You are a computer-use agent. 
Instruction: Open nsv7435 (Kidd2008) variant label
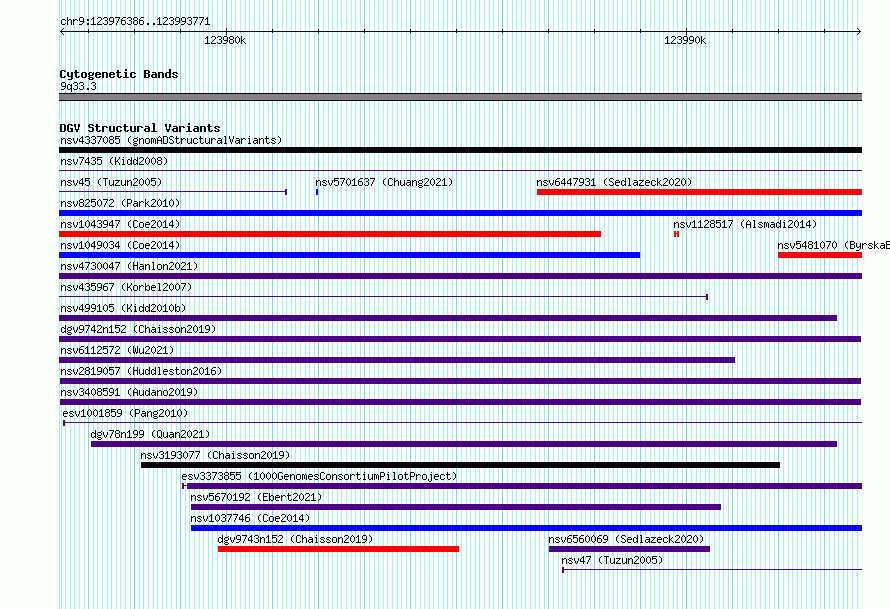coord(114,161)
